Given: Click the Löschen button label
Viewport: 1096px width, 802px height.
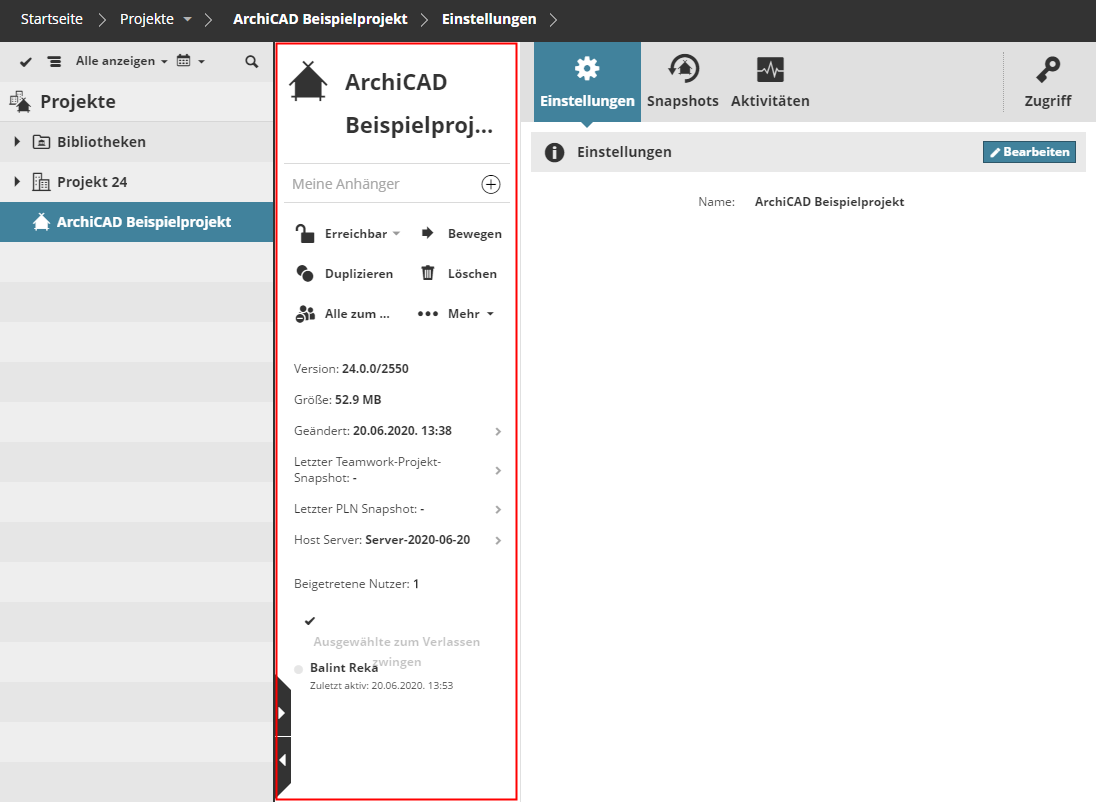Looking at the screenshot, I should tap(473, 273).
